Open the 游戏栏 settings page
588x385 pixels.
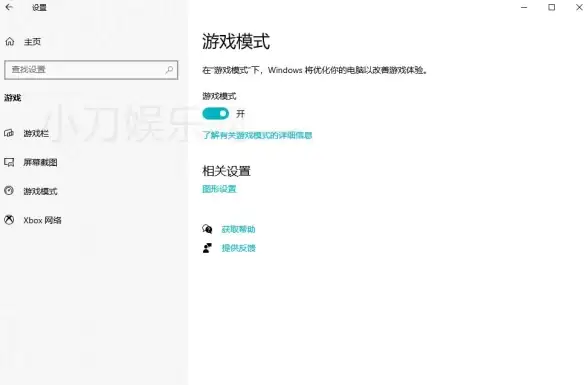pyautogui.click(x=36, y=133)
